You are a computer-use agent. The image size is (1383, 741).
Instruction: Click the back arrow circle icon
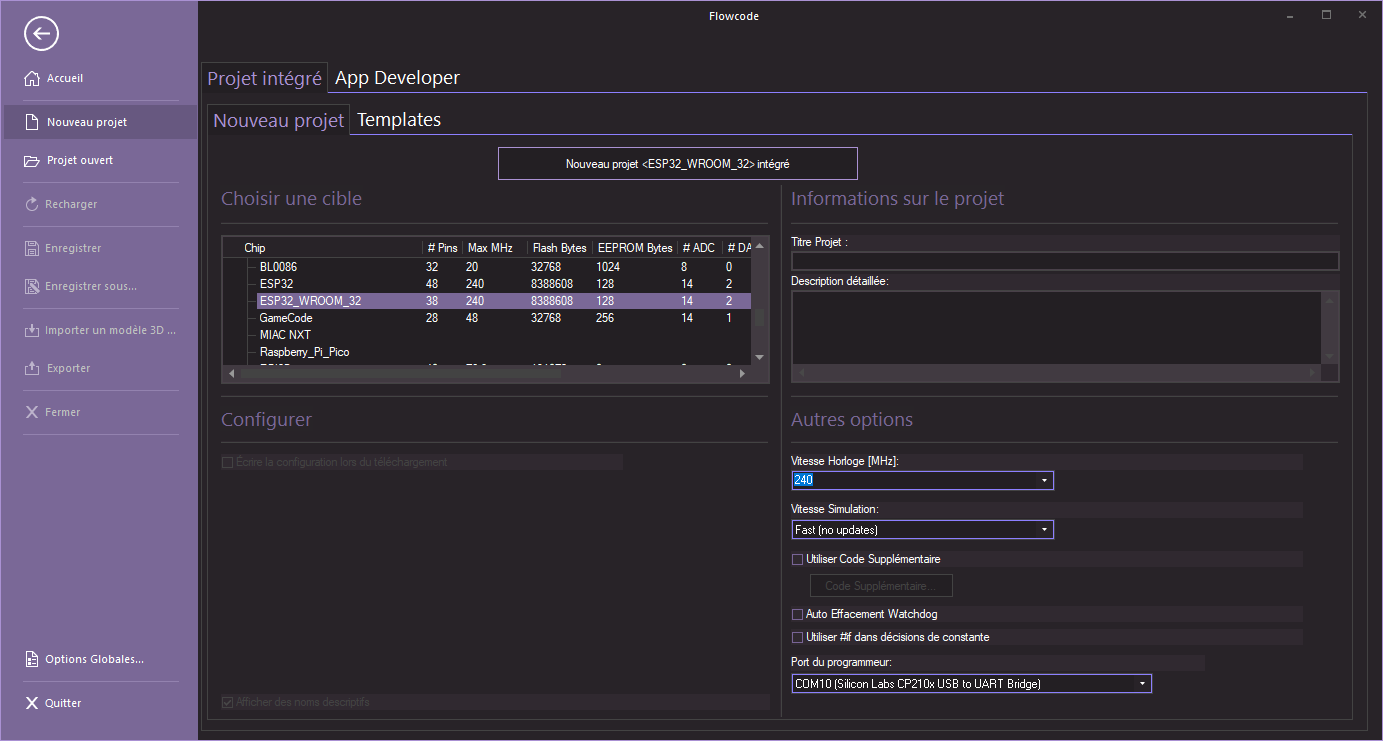pos(41,34)
